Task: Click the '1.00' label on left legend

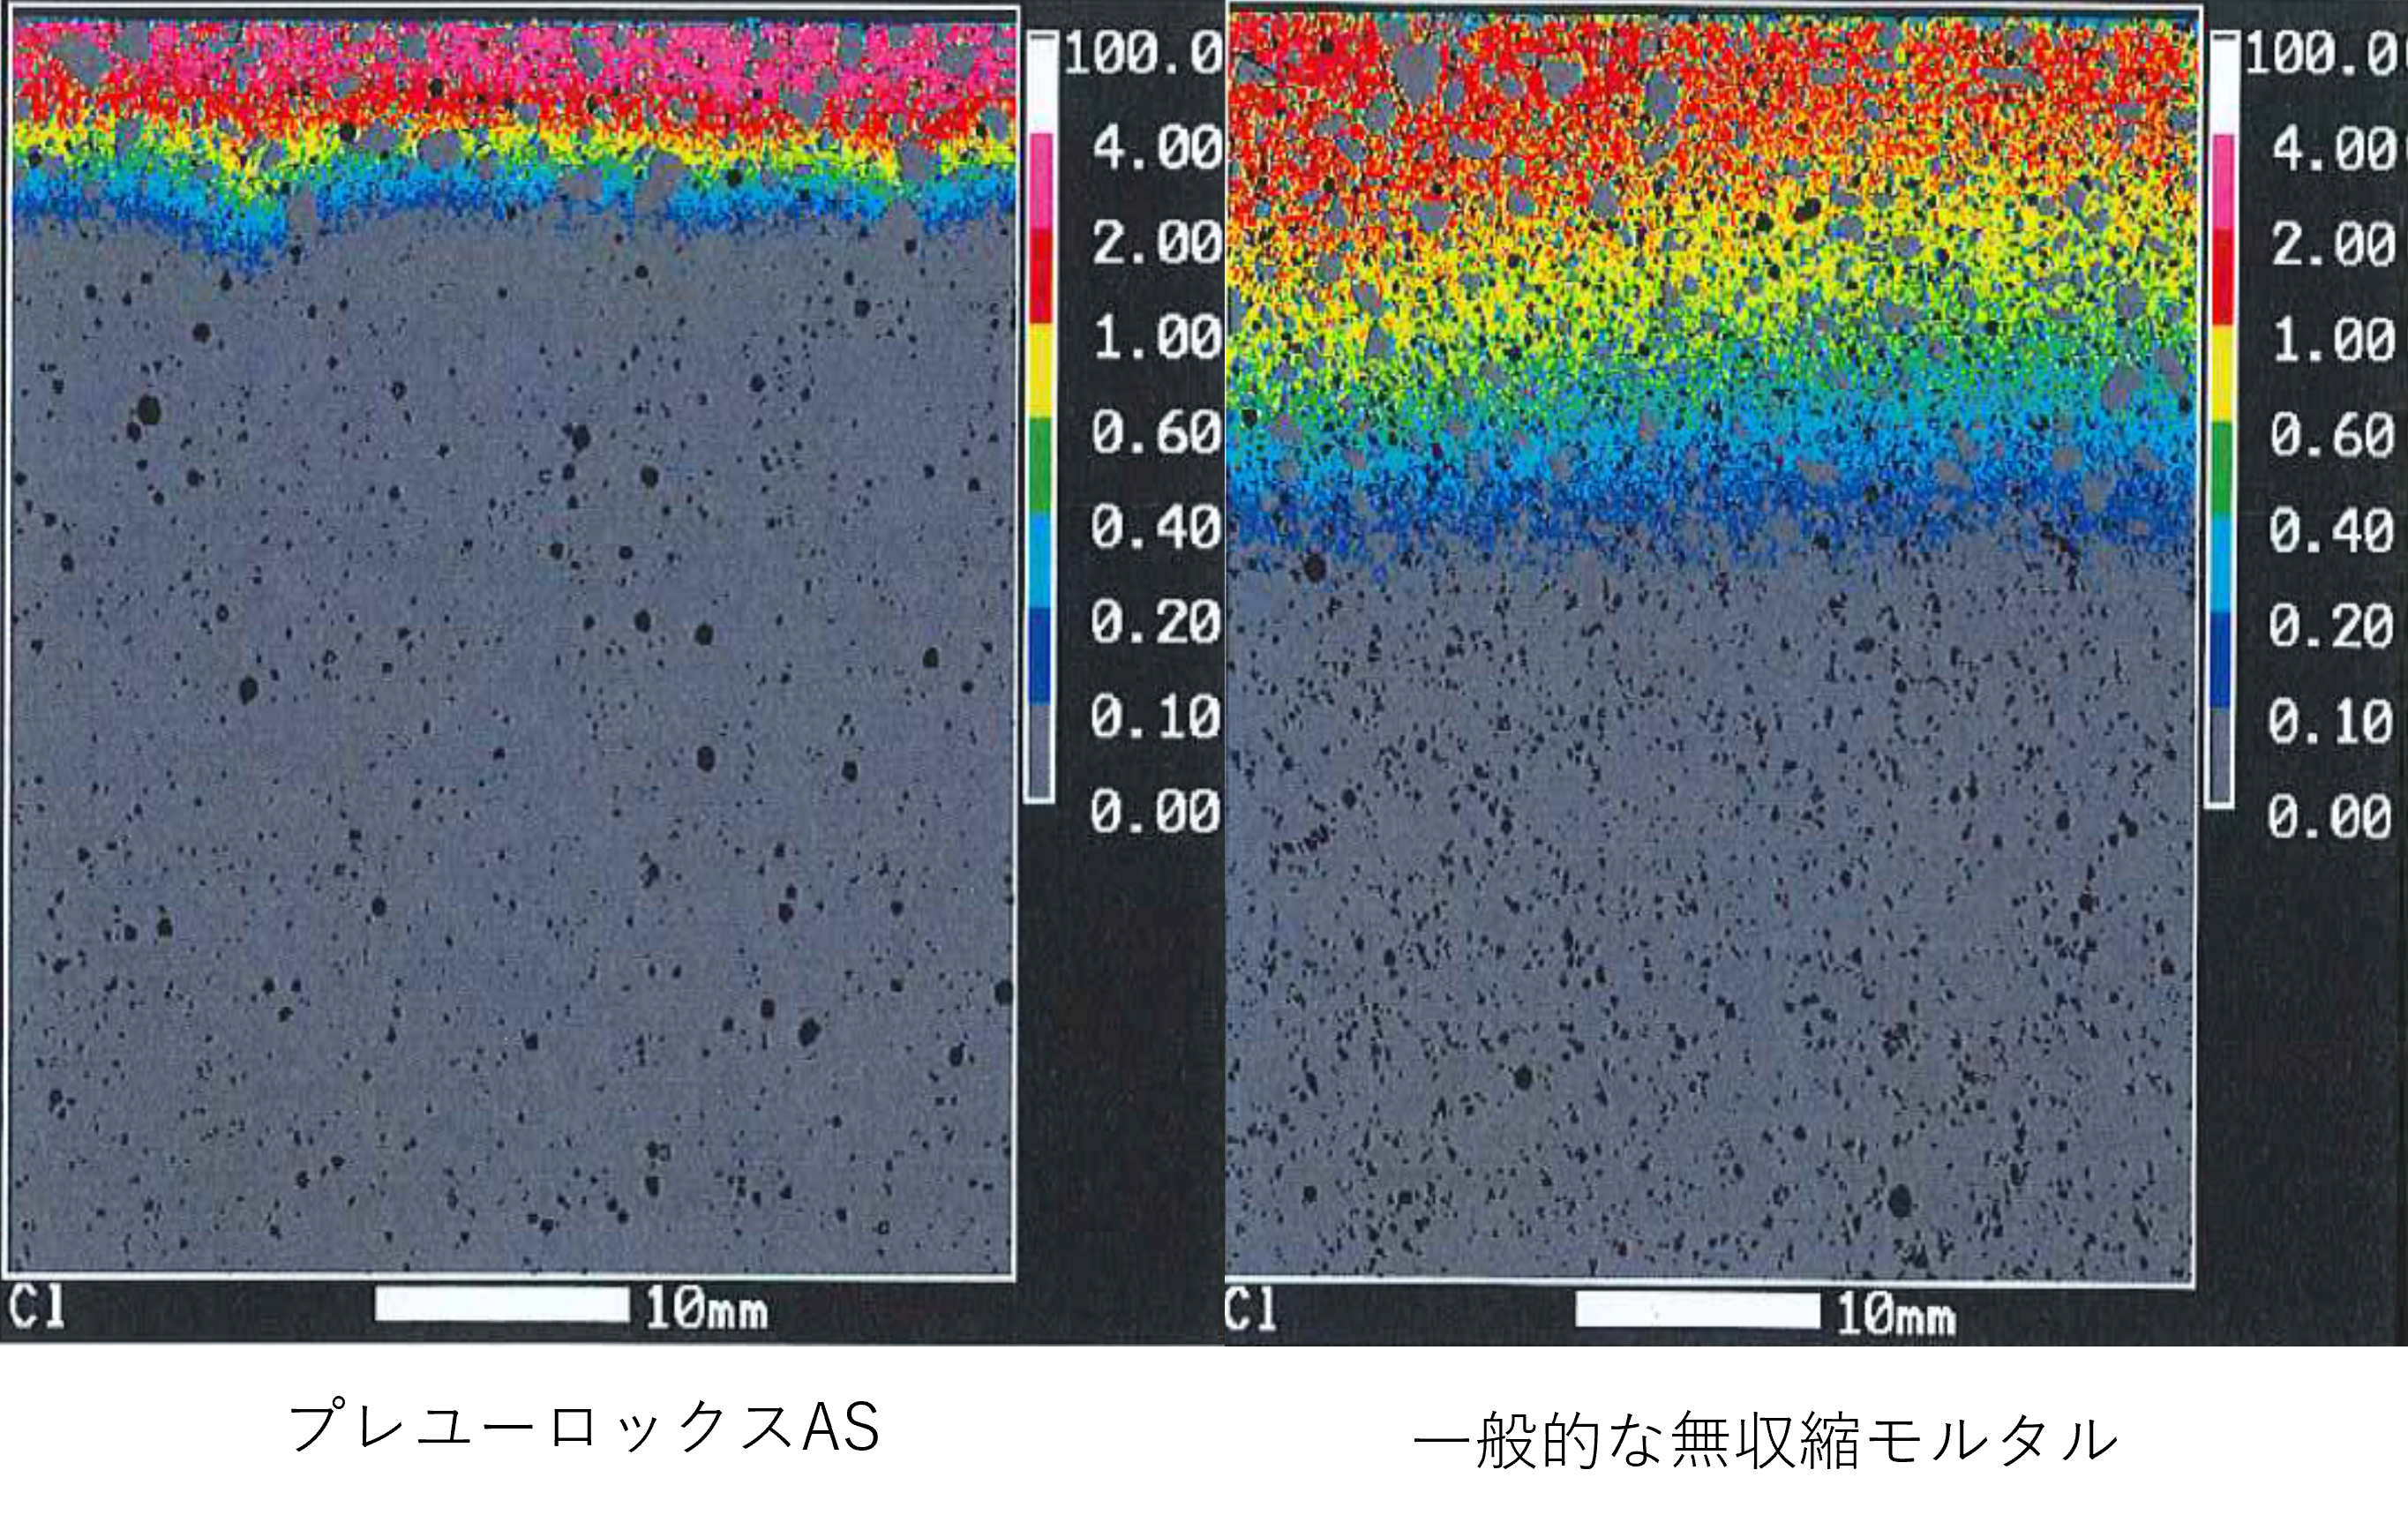Action: coord(1157,338)
